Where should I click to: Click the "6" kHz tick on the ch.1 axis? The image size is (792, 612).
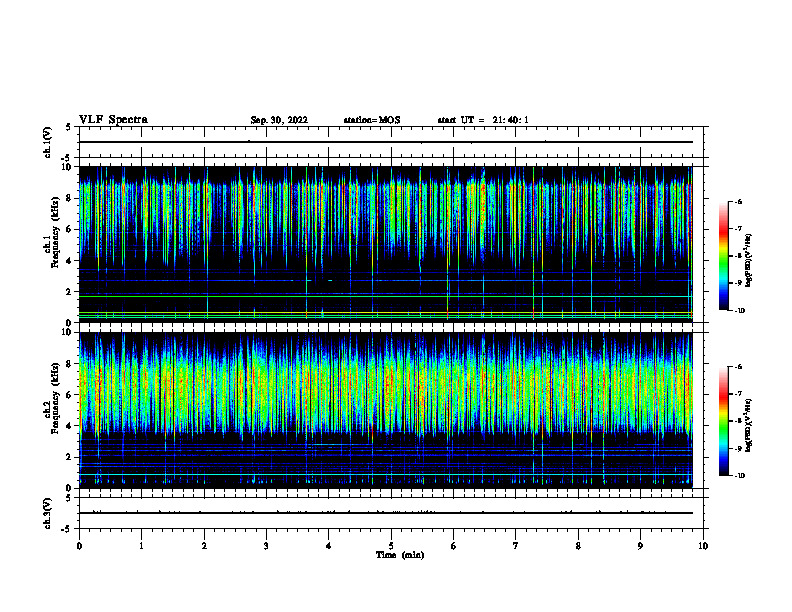(70, 229)
